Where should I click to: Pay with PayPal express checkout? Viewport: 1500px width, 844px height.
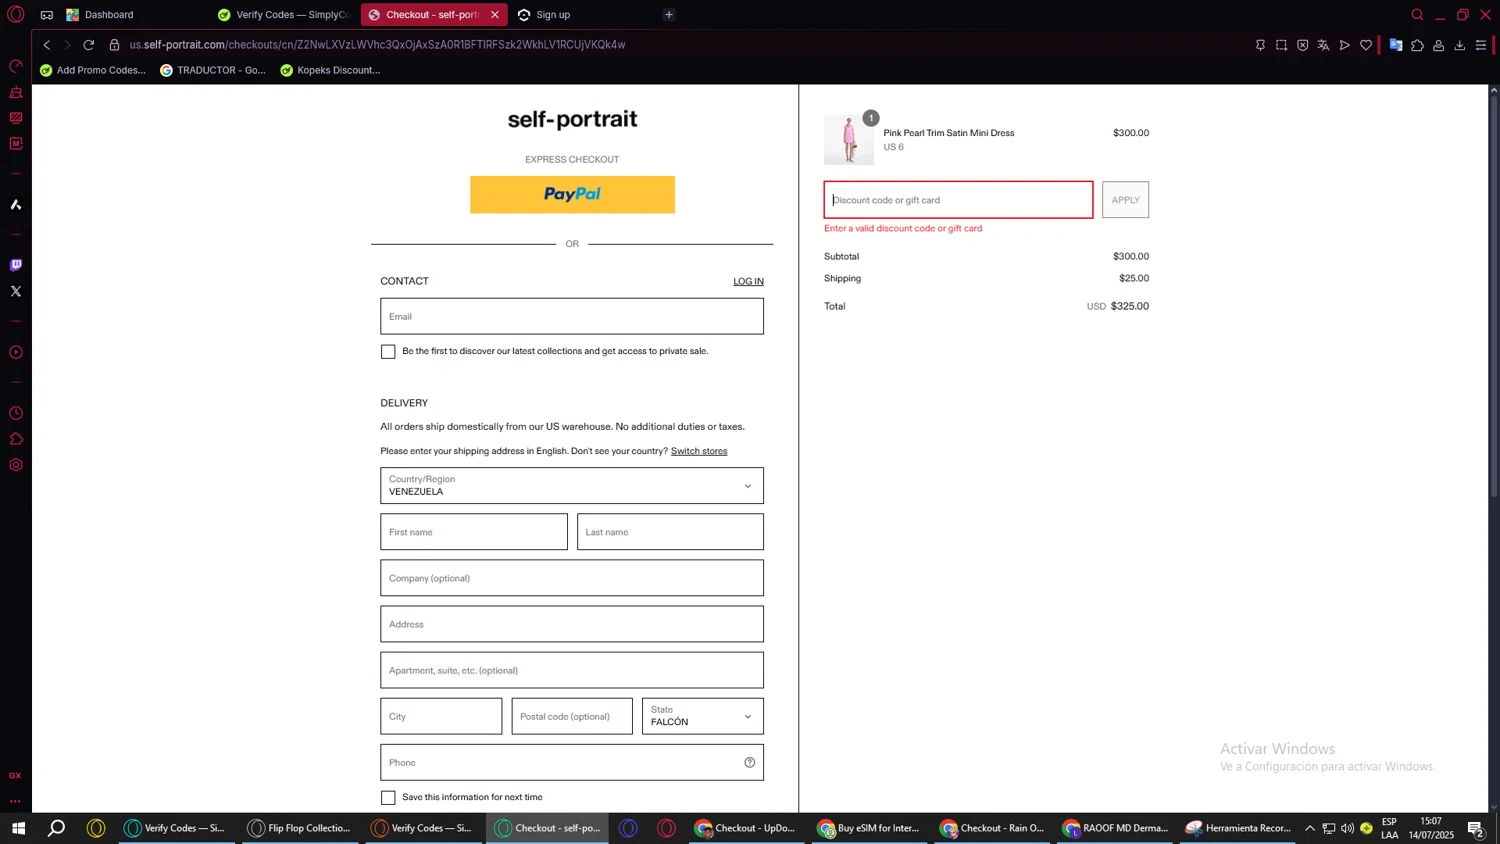click(x=572, y=194)
